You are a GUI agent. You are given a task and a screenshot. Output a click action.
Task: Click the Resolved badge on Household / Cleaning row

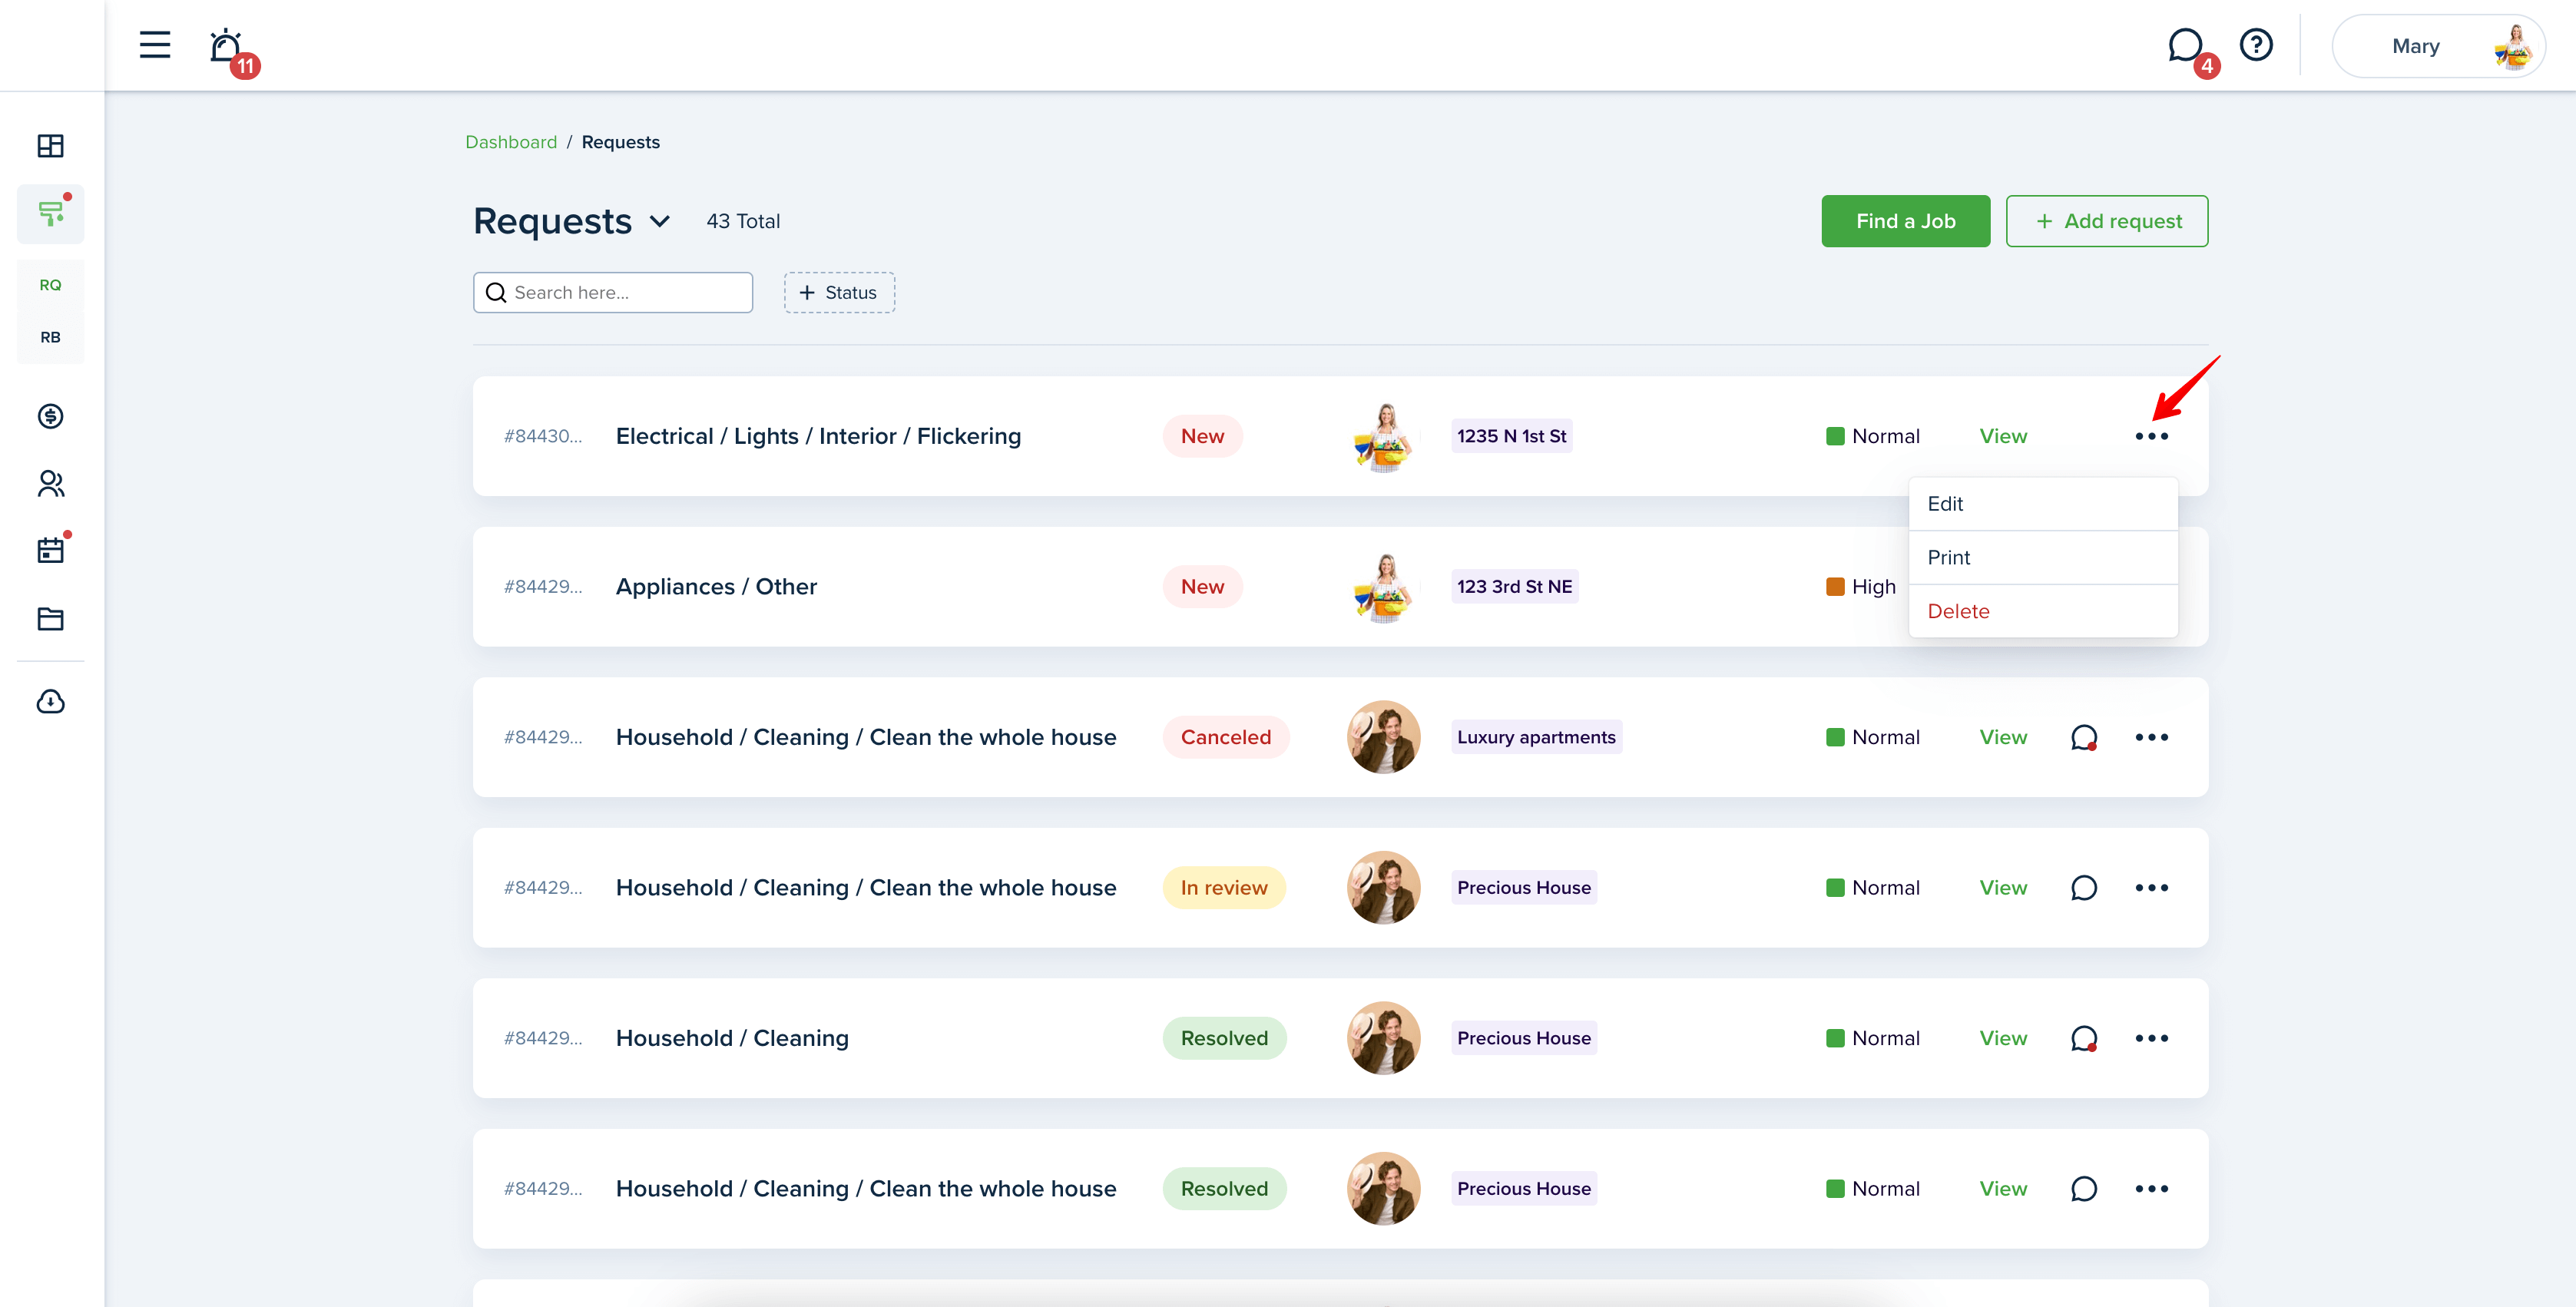[1224, 1038]
